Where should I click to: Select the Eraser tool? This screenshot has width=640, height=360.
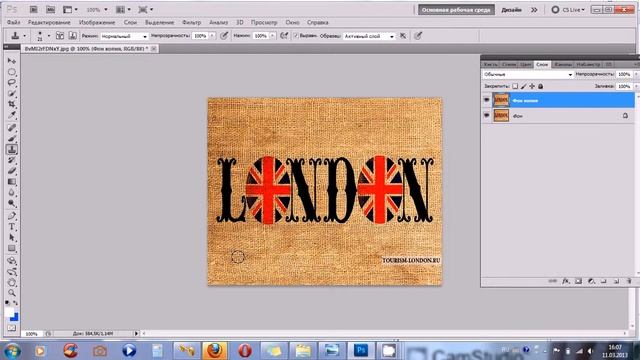point(11,171)
